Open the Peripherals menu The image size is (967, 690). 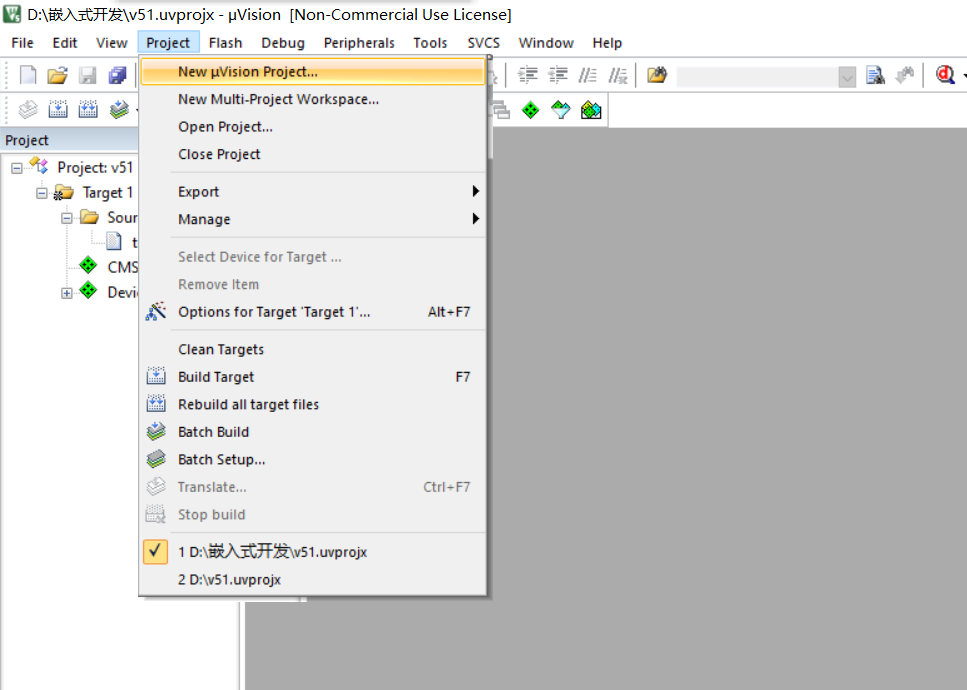[359, 43]
